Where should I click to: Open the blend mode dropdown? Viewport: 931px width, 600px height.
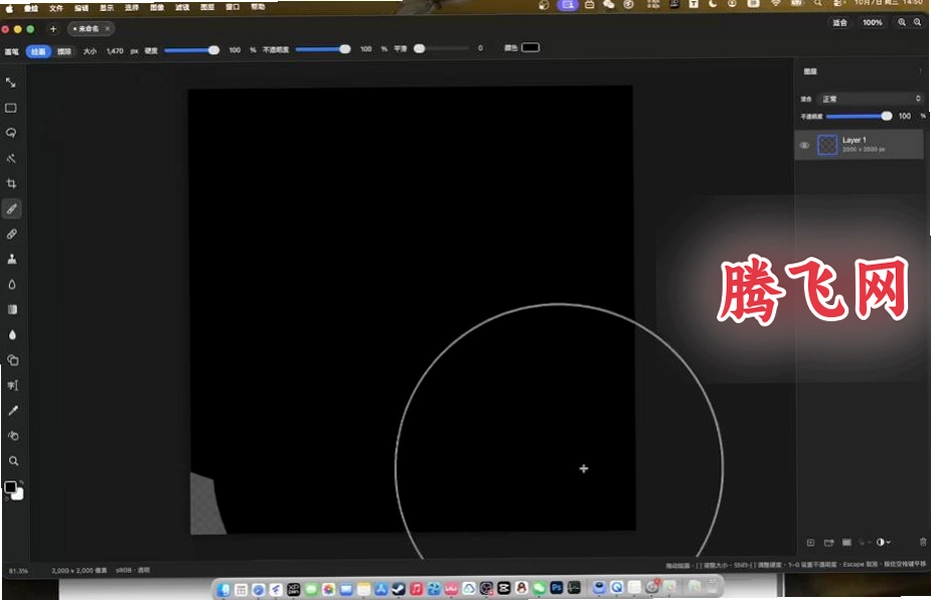tap(869, 99)
